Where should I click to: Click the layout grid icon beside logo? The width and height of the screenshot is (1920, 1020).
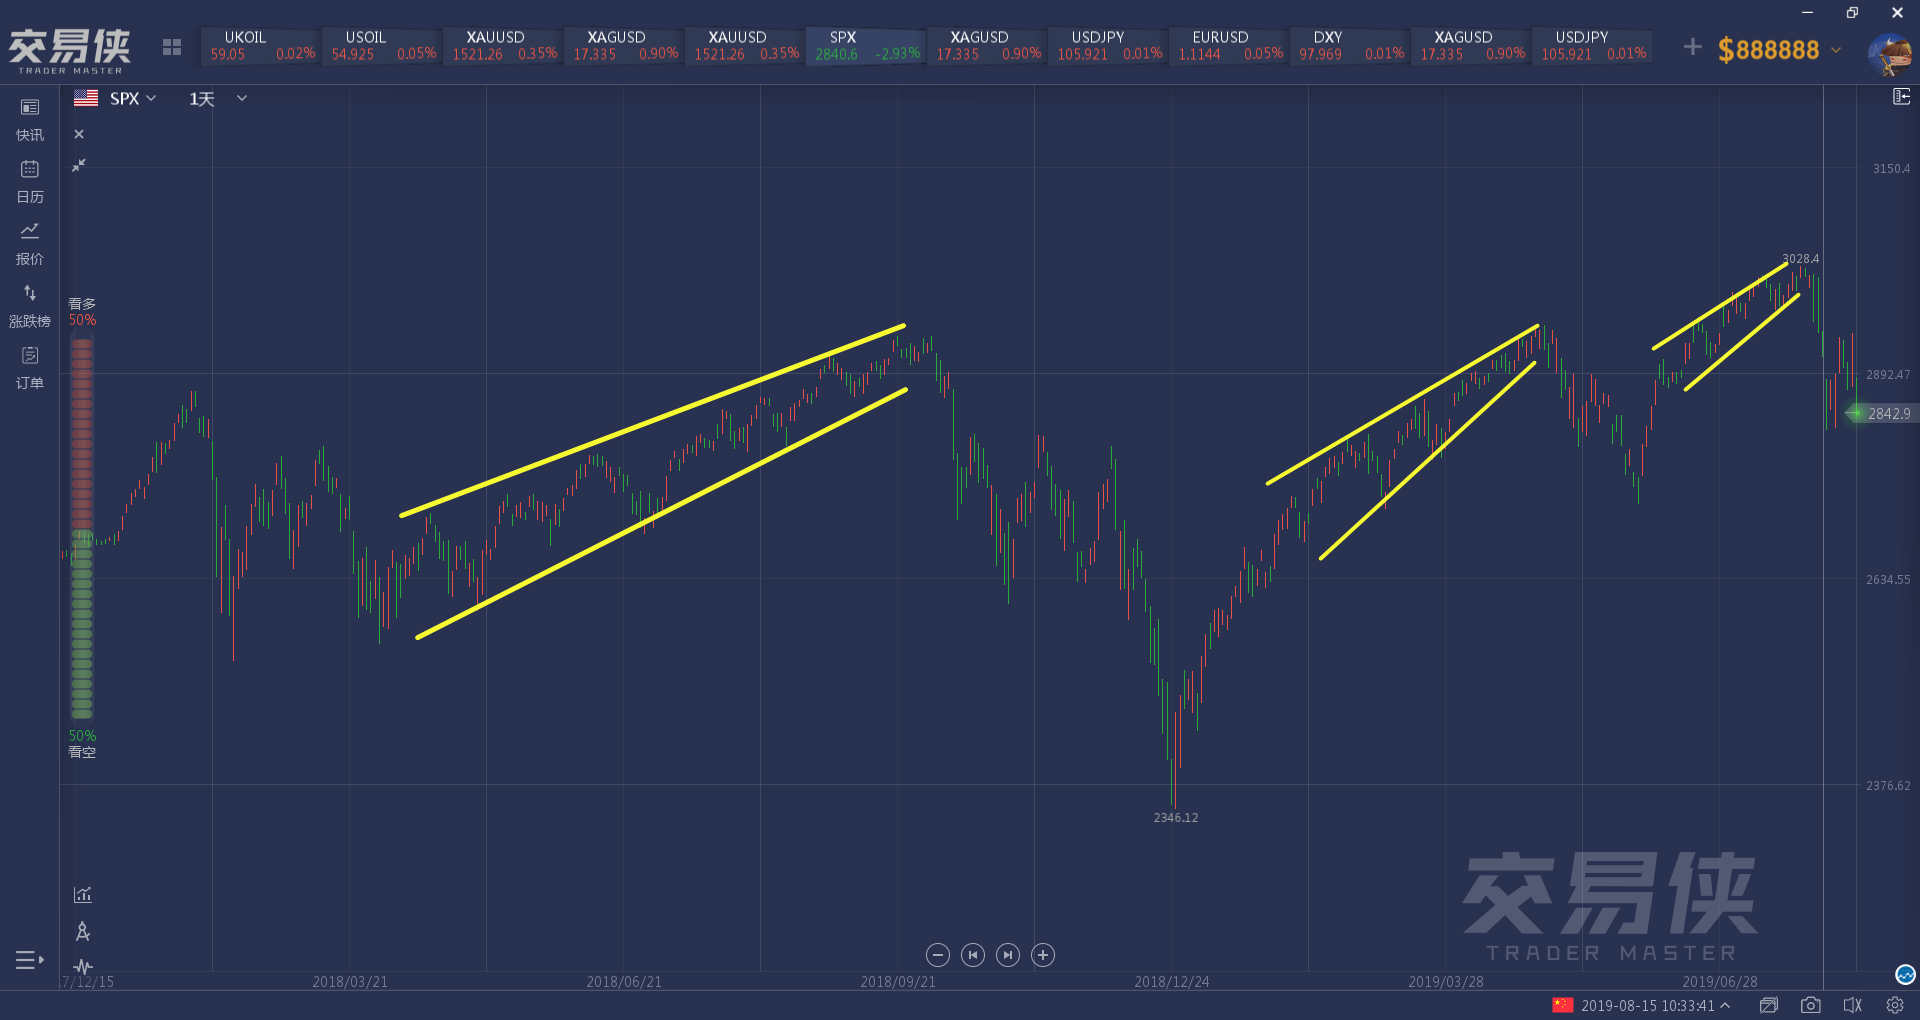coord(172,47)
